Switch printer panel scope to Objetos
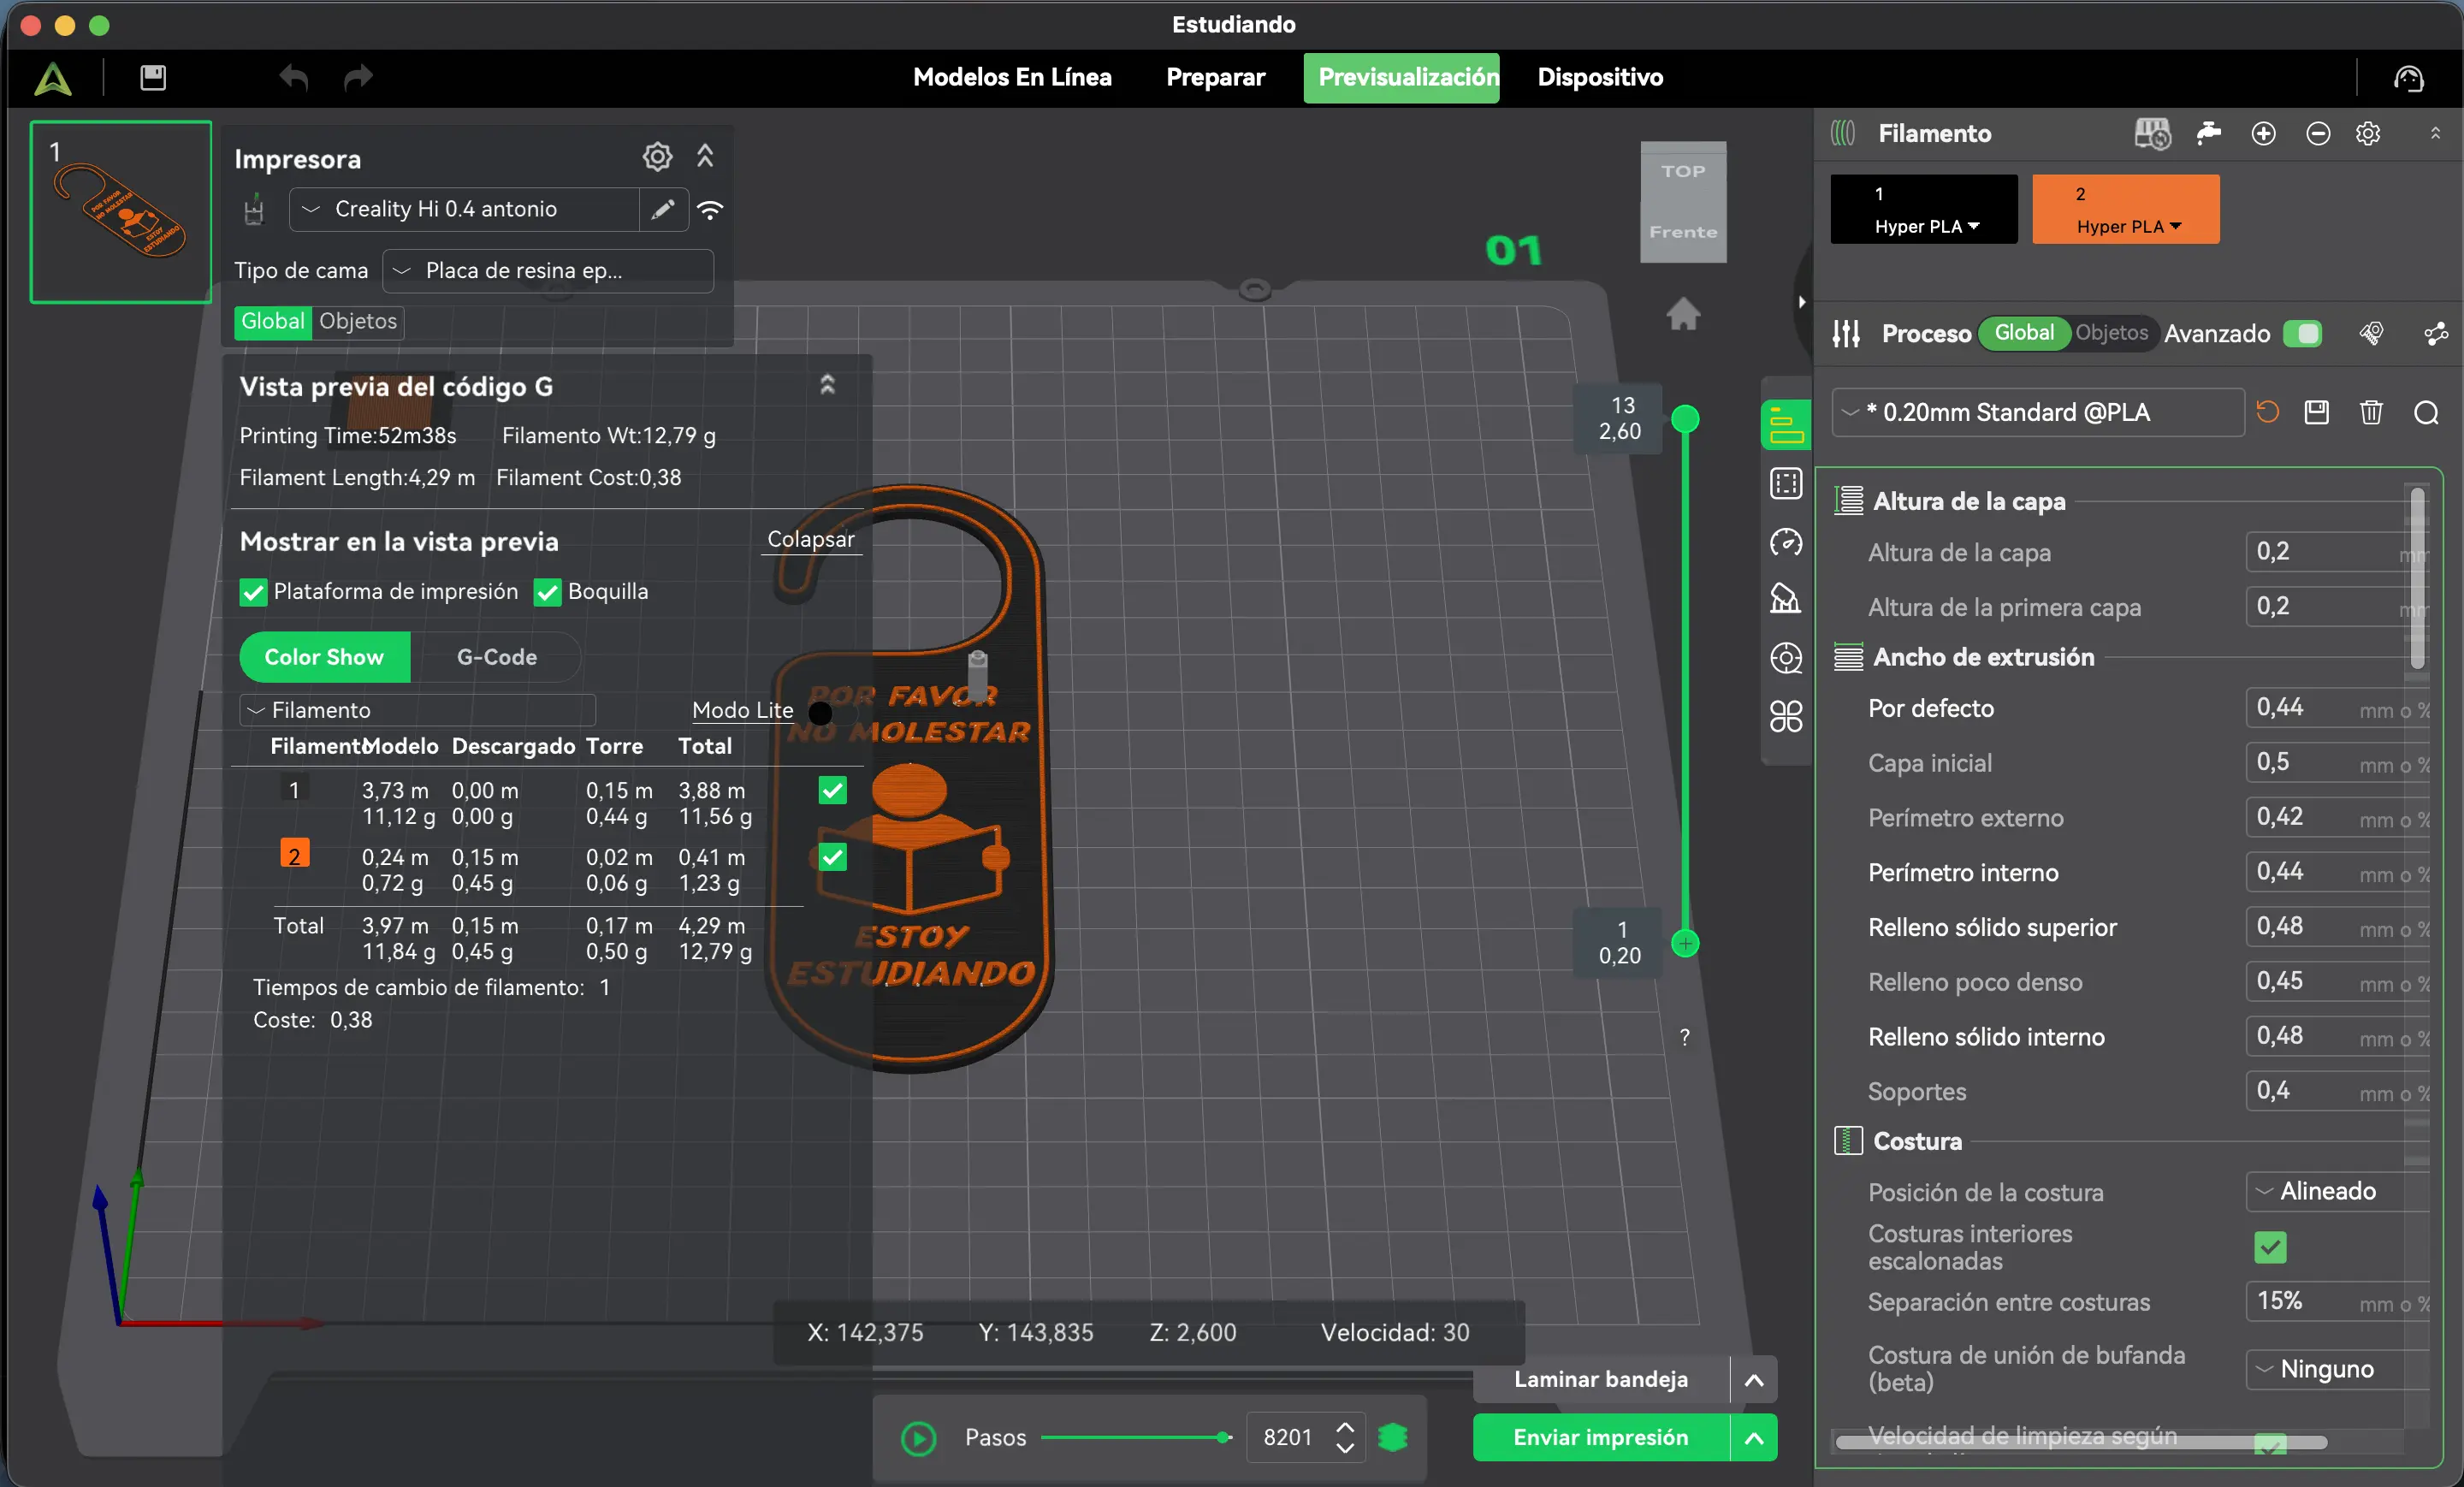Viewport: 2464px width, 1487px height. [358, 321]
